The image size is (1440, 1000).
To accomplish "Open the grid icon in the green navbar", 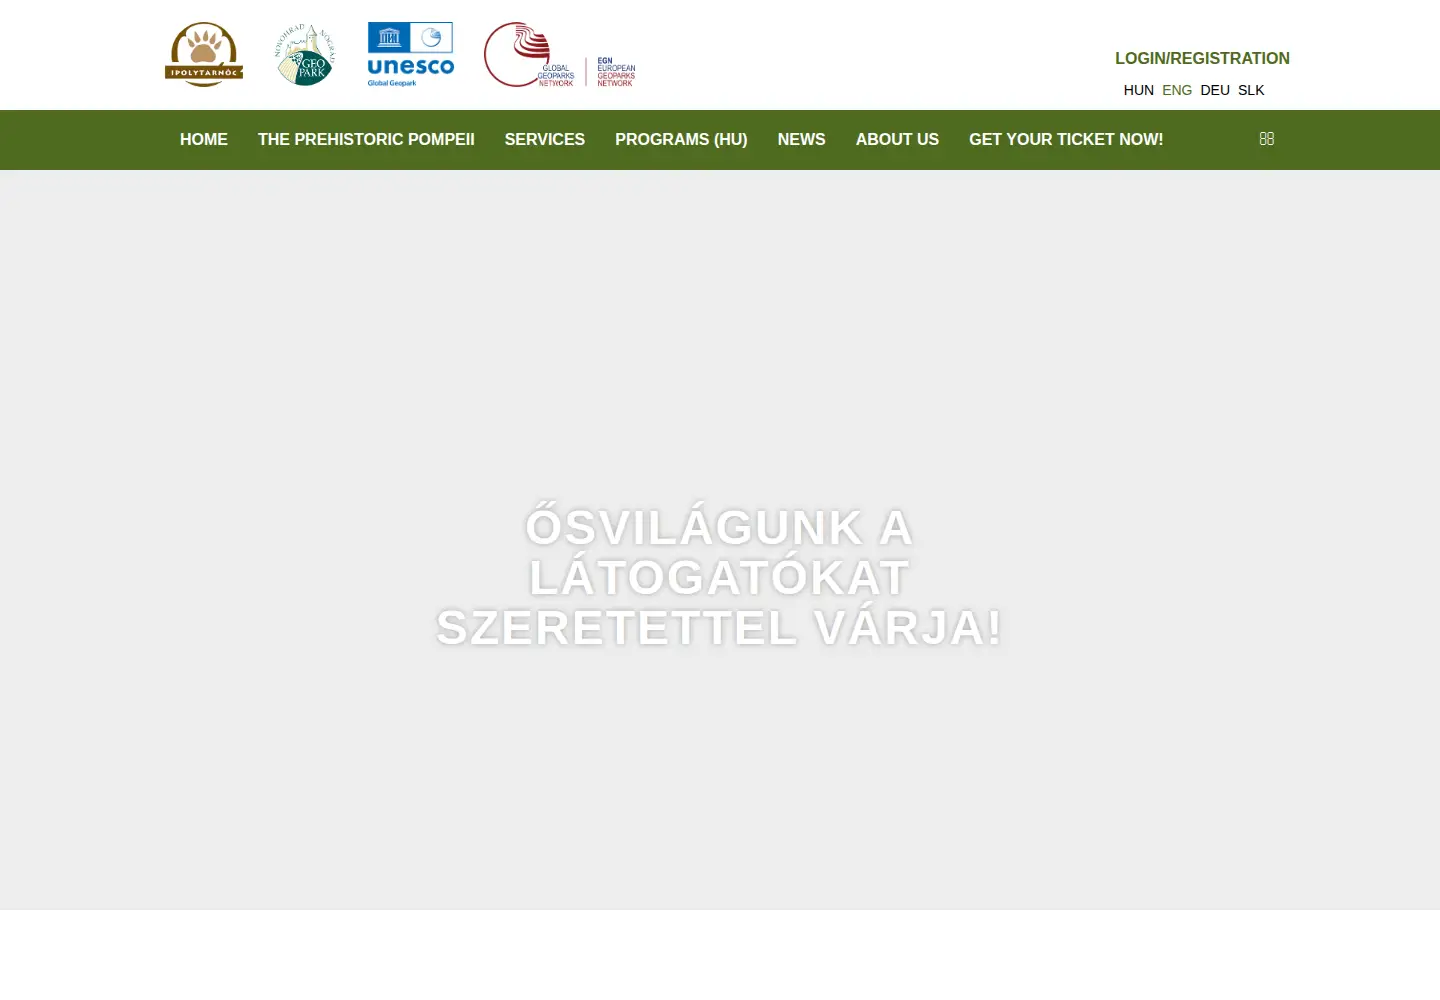I will (1267, 139).
